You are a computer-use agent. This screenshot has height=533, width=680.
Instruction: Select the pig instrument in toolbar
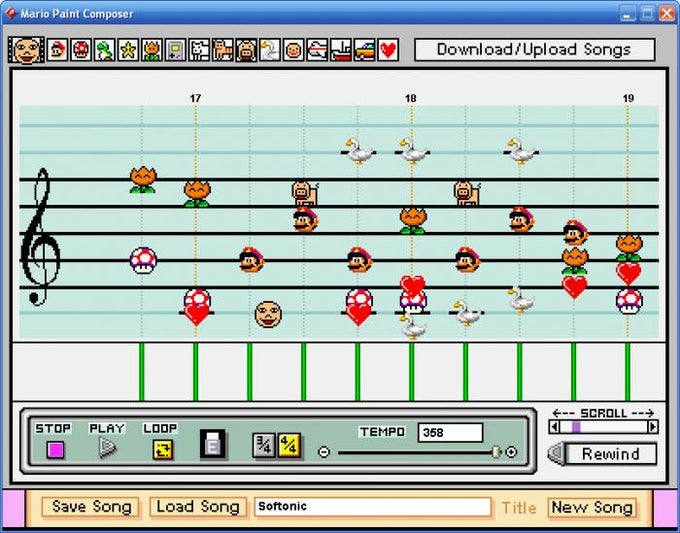(246, 50)
